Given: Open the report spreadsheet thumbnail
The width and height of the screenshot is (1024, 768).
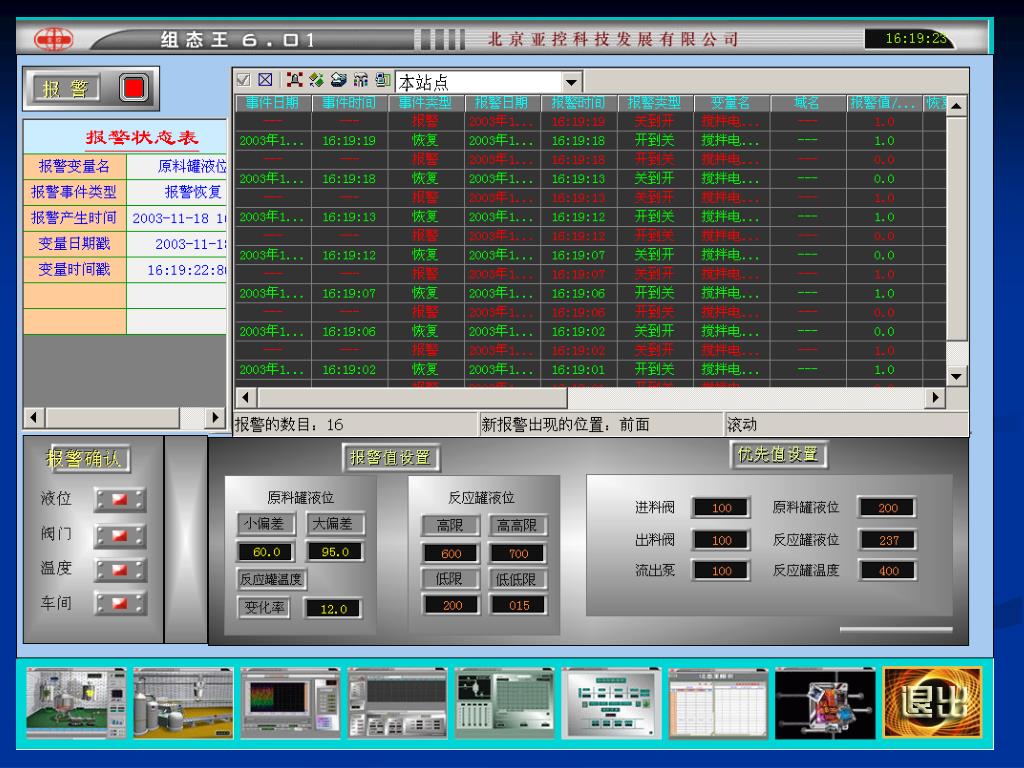Looking at the screenshot, I should [718, 703].
